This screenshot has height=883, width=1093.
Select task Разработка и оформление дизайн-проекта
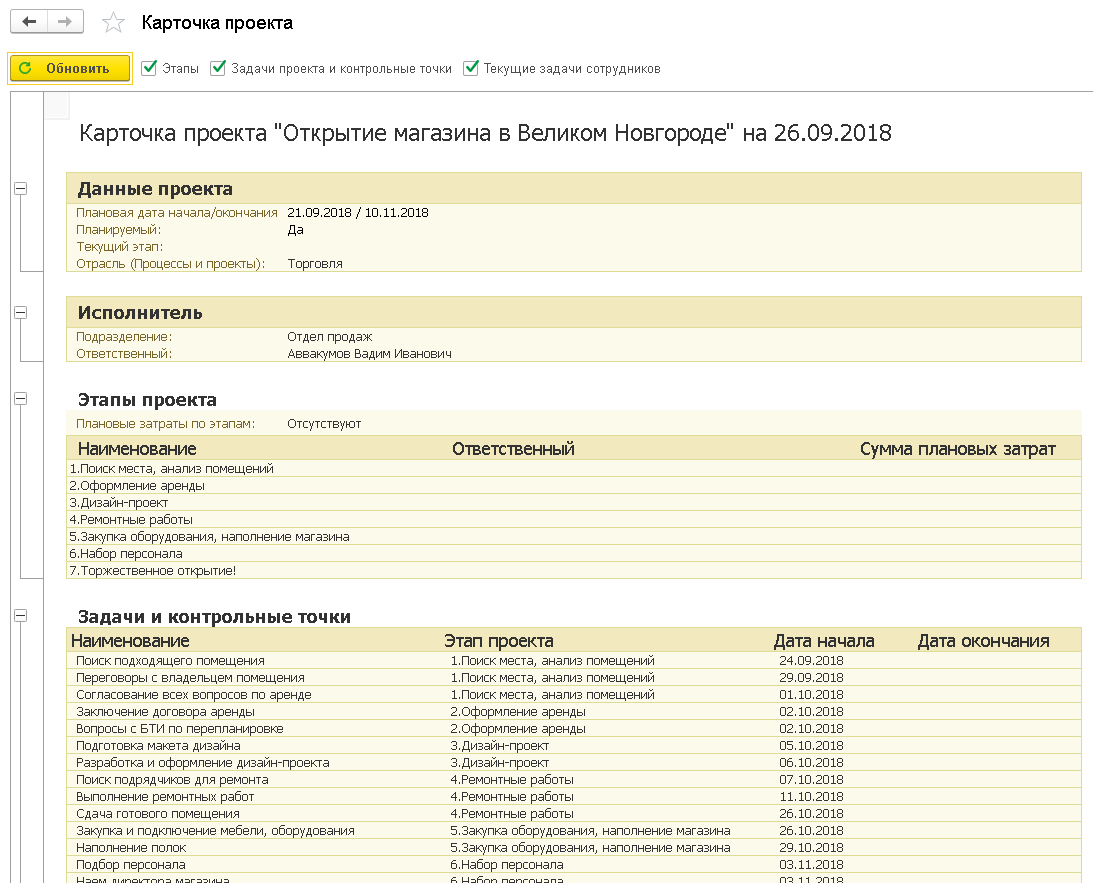tap(203, 762)
